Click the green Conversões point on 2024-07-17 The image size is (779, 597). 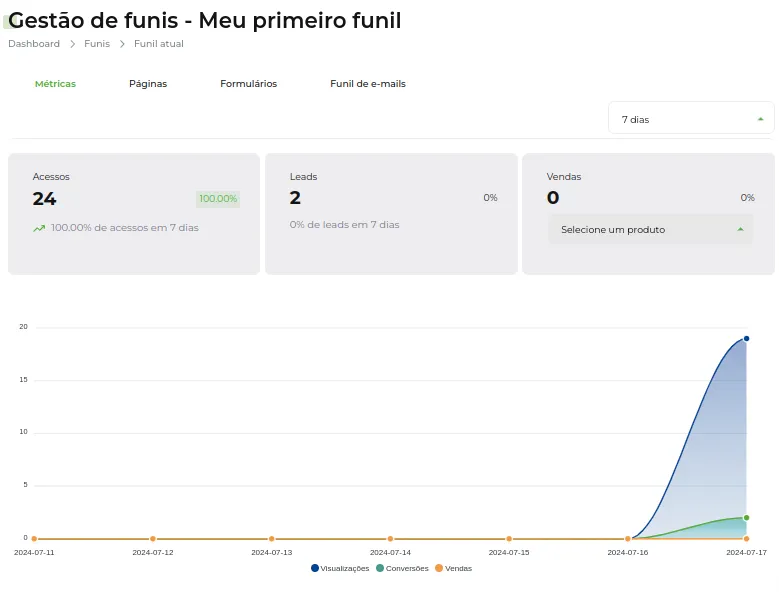point(746,518)
